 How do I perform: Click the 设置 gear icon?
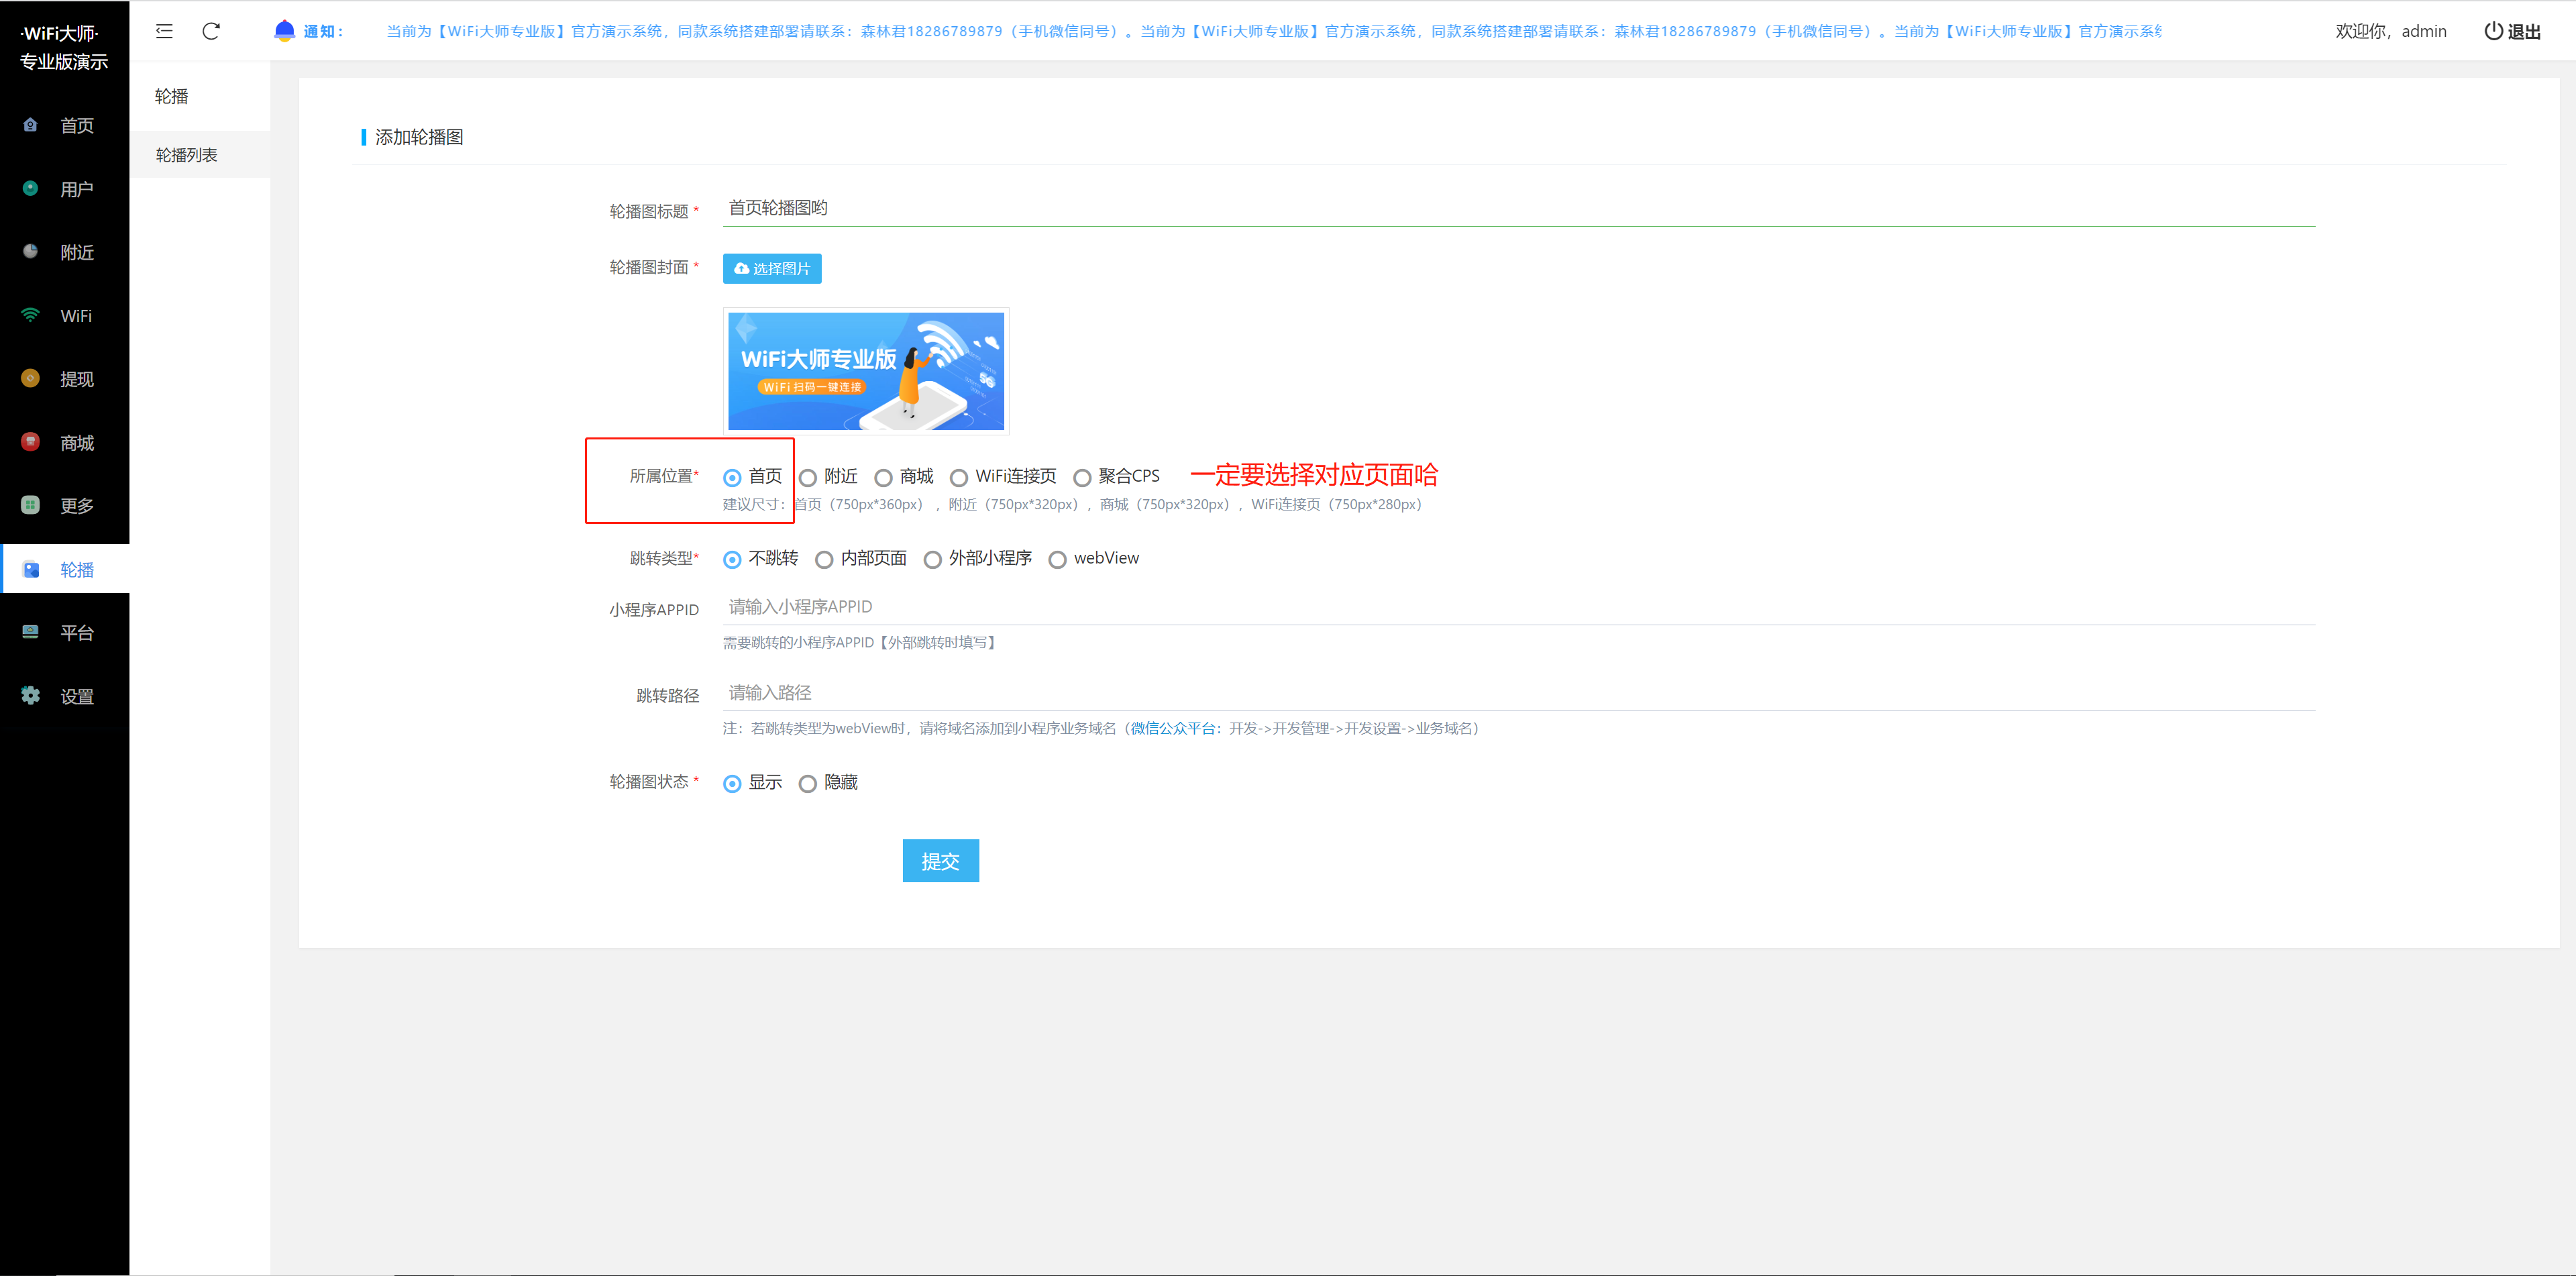tap(30, 695)
